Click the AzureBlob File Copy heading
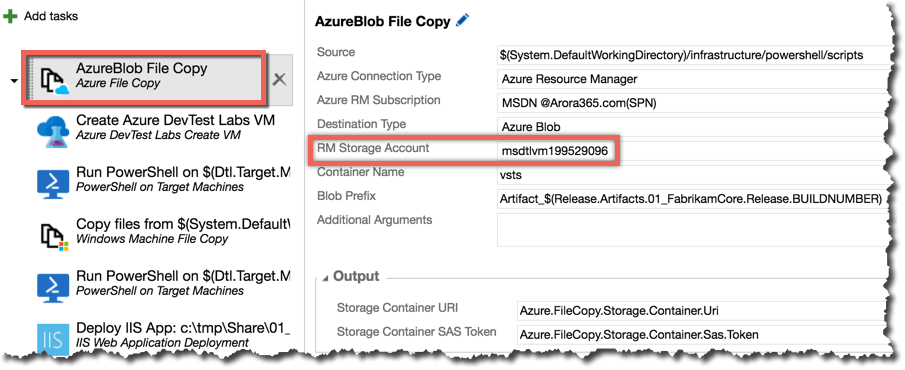Viewport: 905px width, 370px height. point(383,22)
